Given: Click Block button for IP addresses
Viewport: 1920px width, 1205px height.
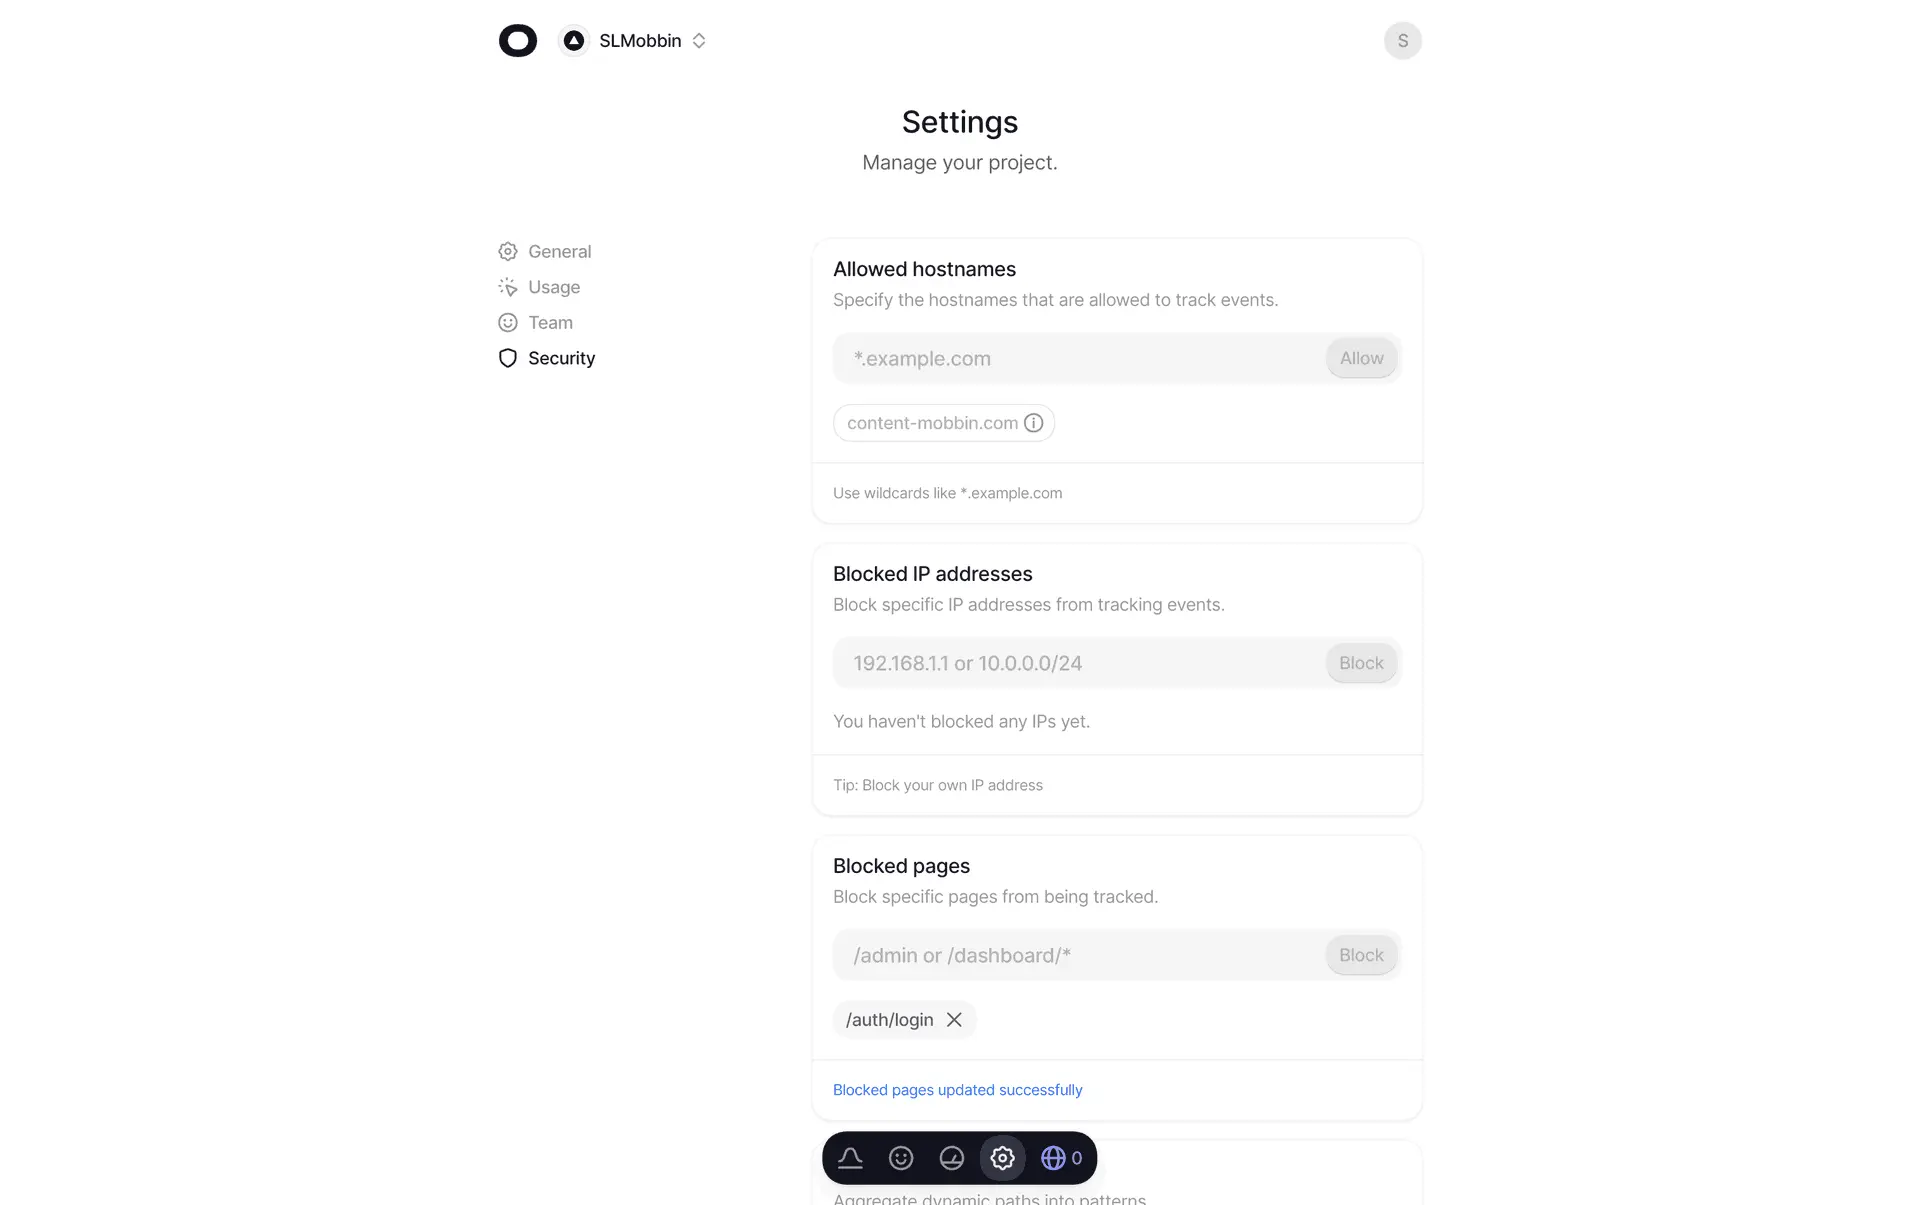Looking at the screenshot, I should point(1361,663).
